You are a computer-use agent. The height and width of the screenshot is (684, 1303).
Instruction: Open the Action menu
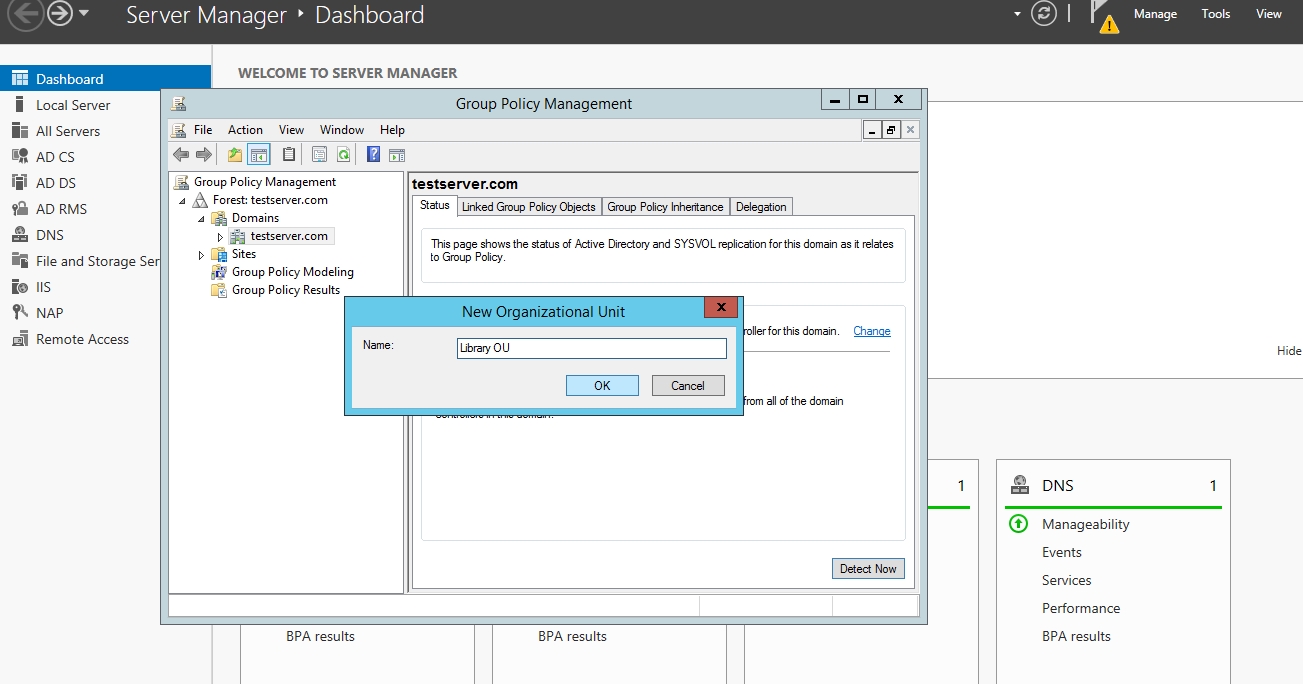(245, 130)
